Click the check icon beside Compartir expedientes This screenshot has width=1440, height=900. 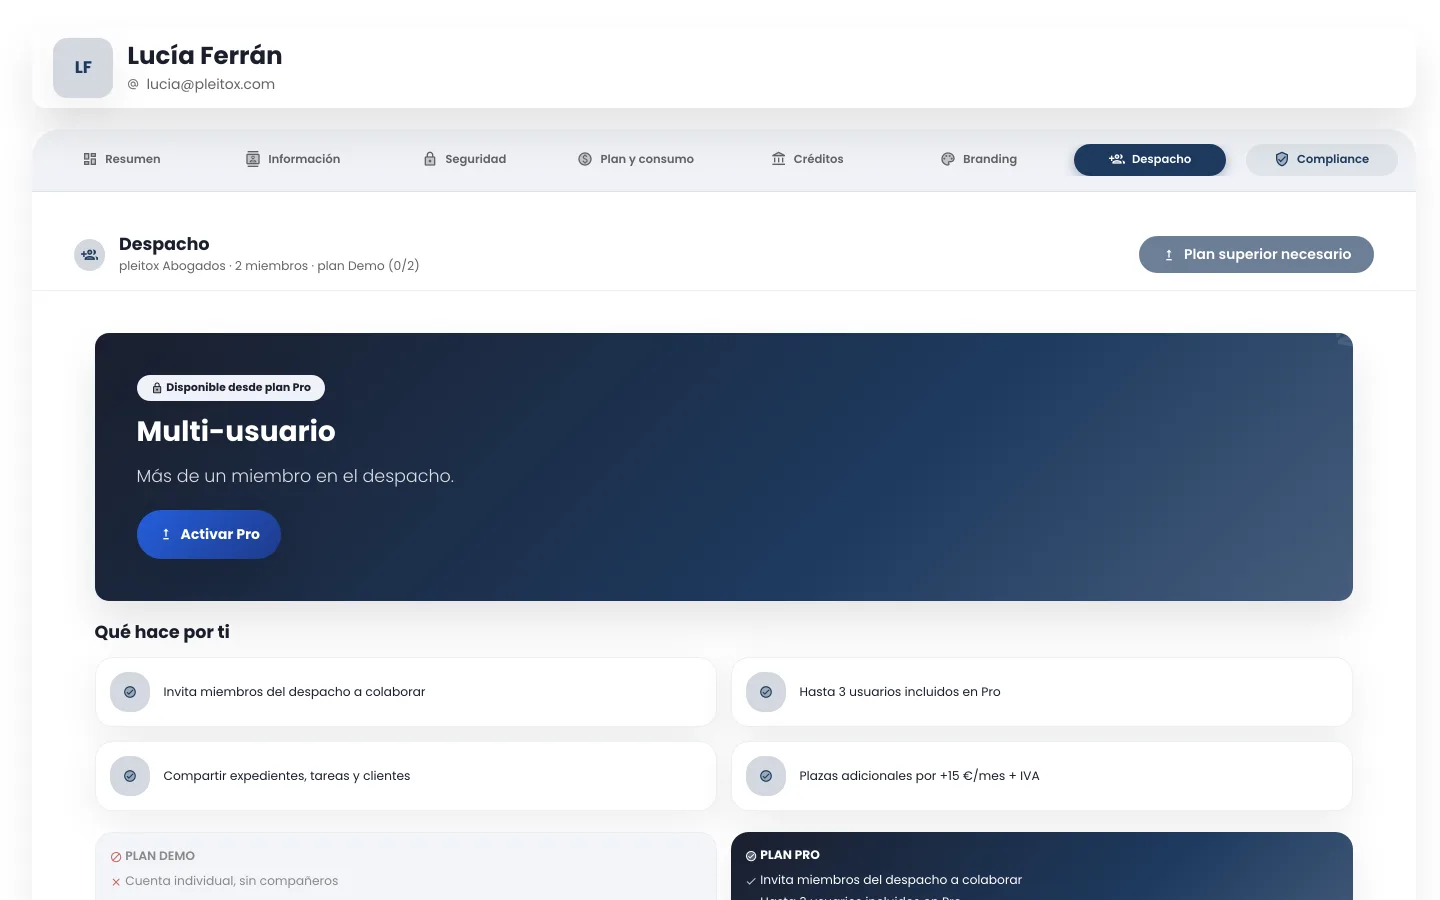pos(130,776)
